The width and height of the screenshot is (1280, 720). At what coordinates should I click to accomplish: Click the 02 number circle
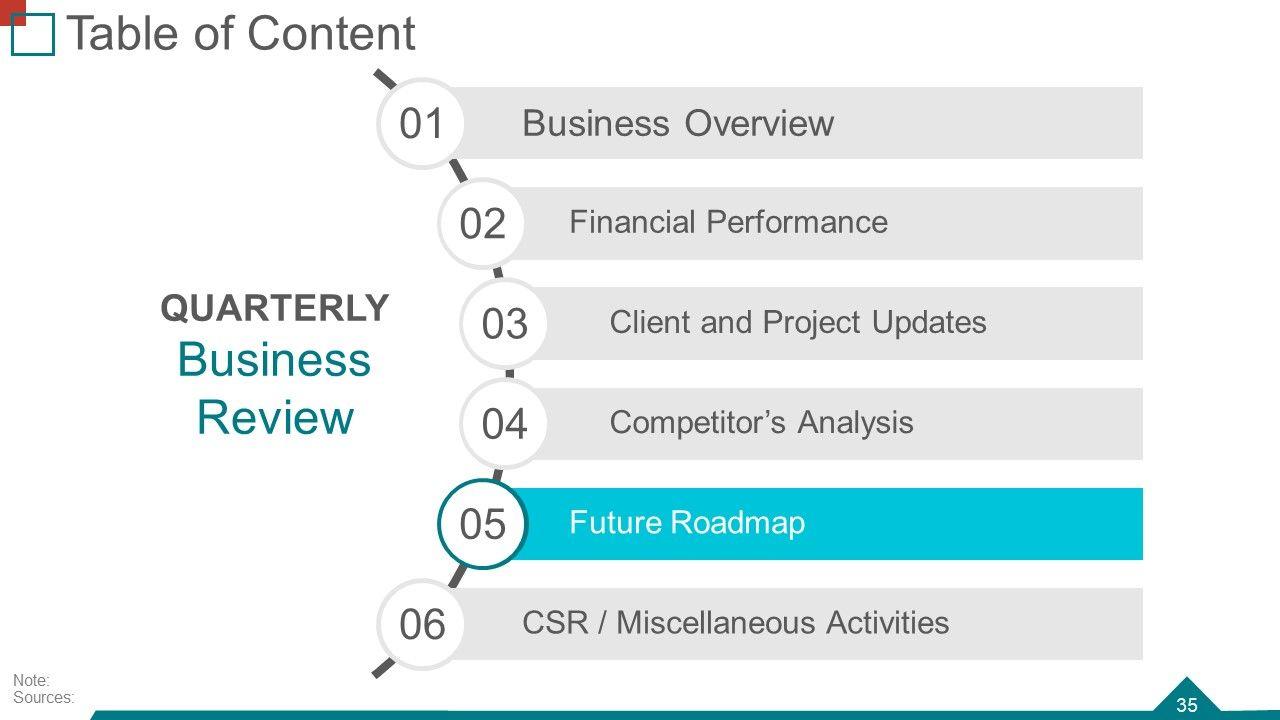tap(482, 224)
